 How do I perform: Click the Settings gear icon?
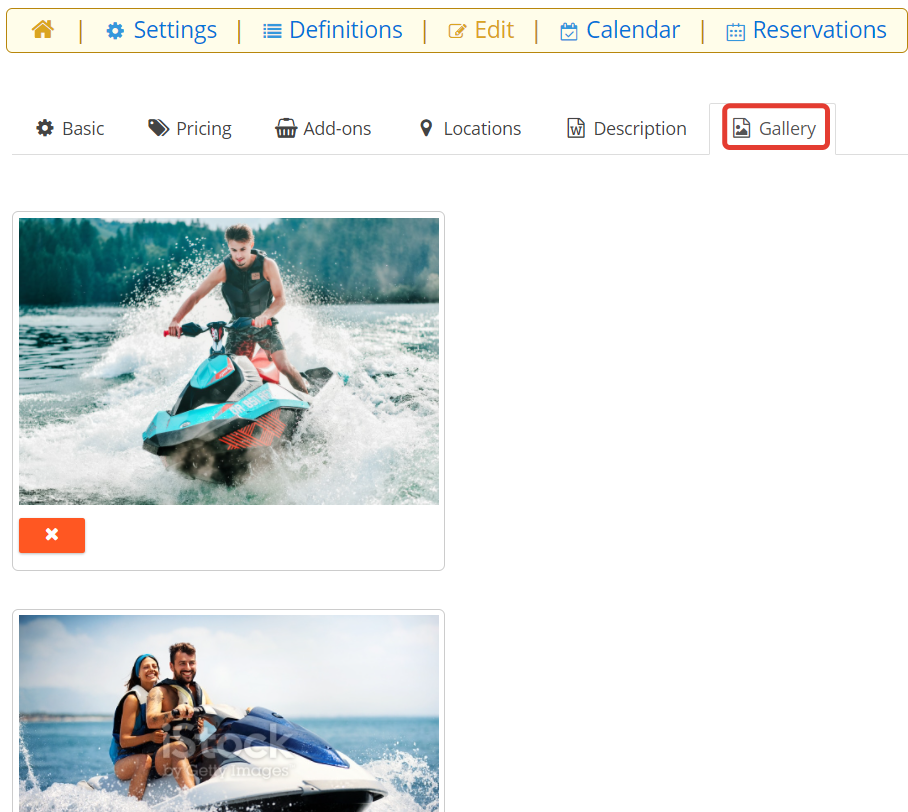(x=115, y=31)
